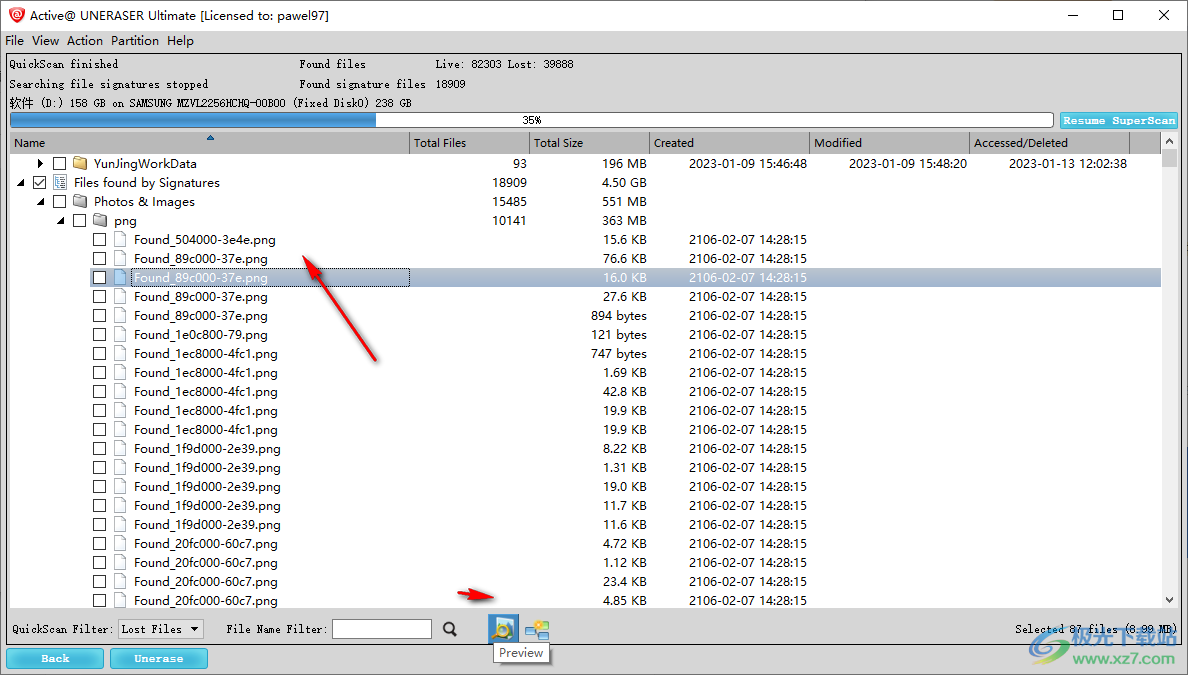Open the File menu
Image resolution: width=1188 pixels, height=675 pixels.
pos(14,41)
